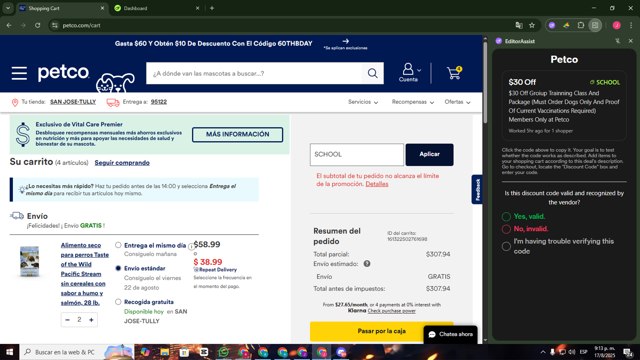This screenshot has height=360, width=640.
Task: Click MÁS INFORMACIÓN button
Action: [238, 134]
